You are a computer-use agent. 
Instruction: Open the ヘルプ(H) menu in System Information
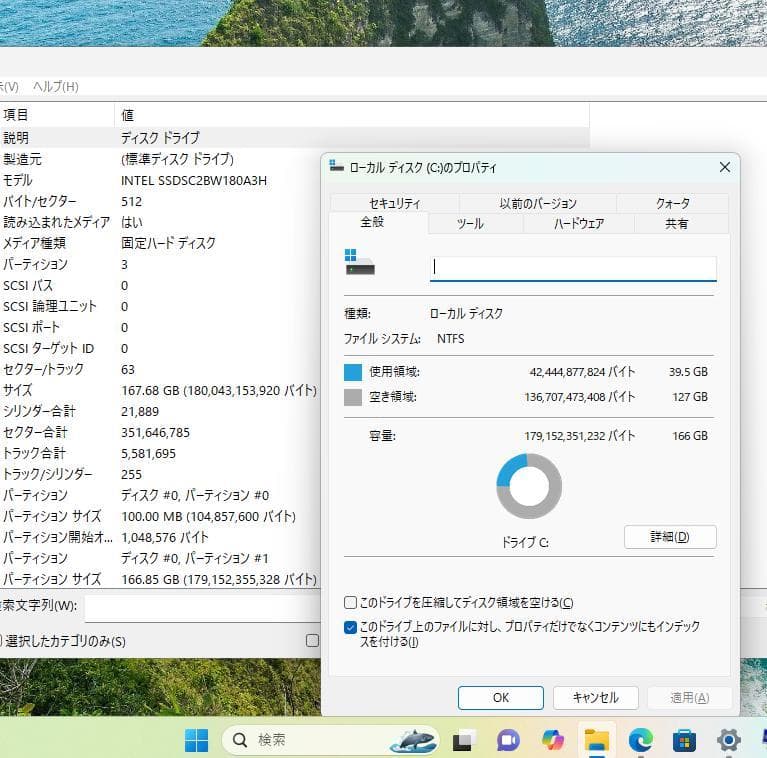[x=56, y=87]
